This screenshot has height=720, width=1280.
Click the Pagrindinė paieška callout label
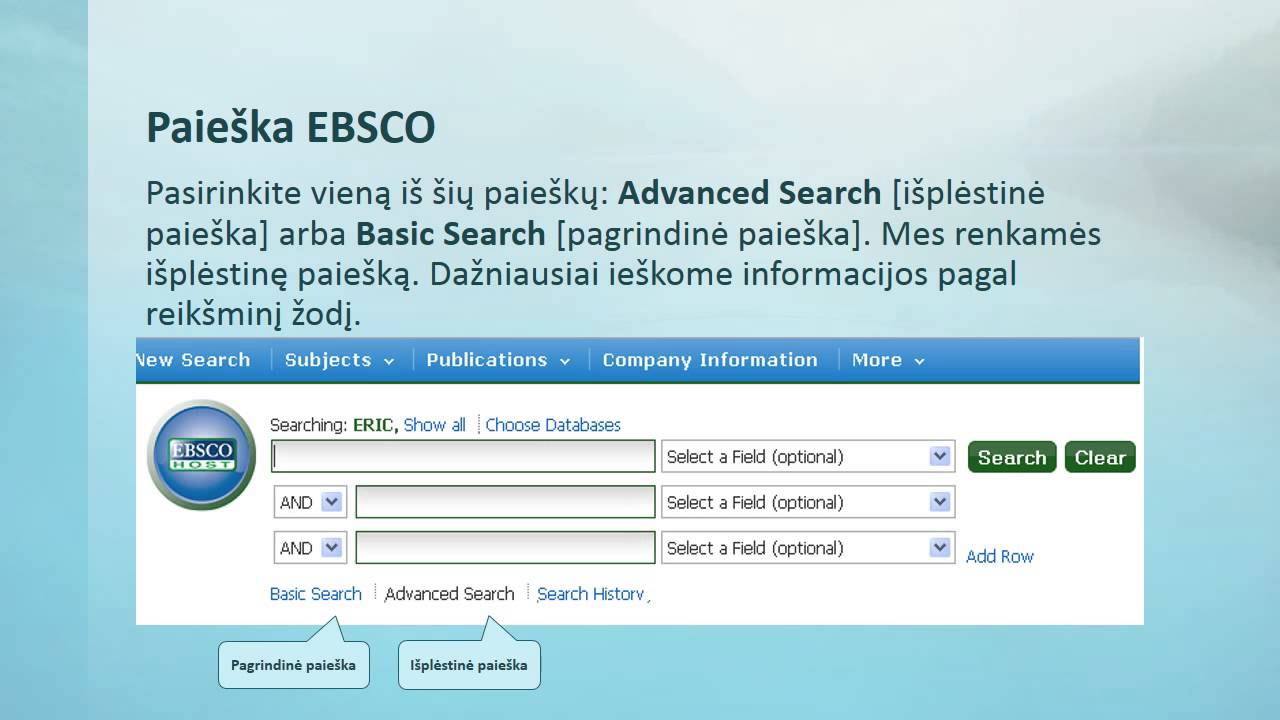coord(294,665)
